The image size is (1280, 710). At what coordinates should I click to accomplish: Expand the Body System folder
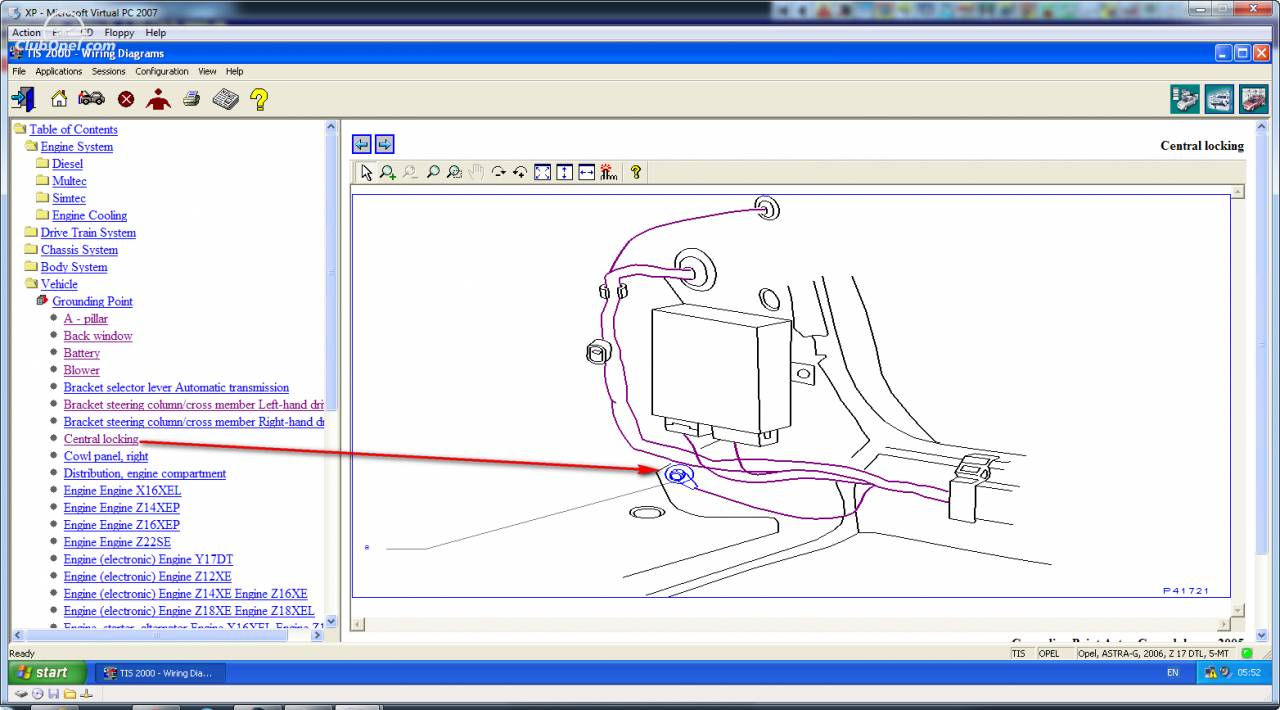(31, 267)
